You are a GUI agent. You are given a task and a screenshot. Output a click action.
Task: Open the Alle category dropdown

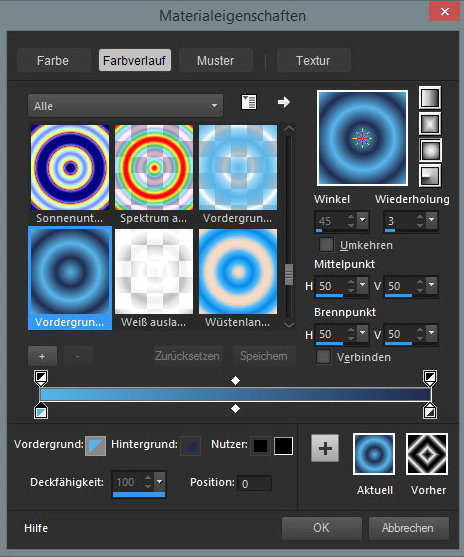(x=125, y=106)
